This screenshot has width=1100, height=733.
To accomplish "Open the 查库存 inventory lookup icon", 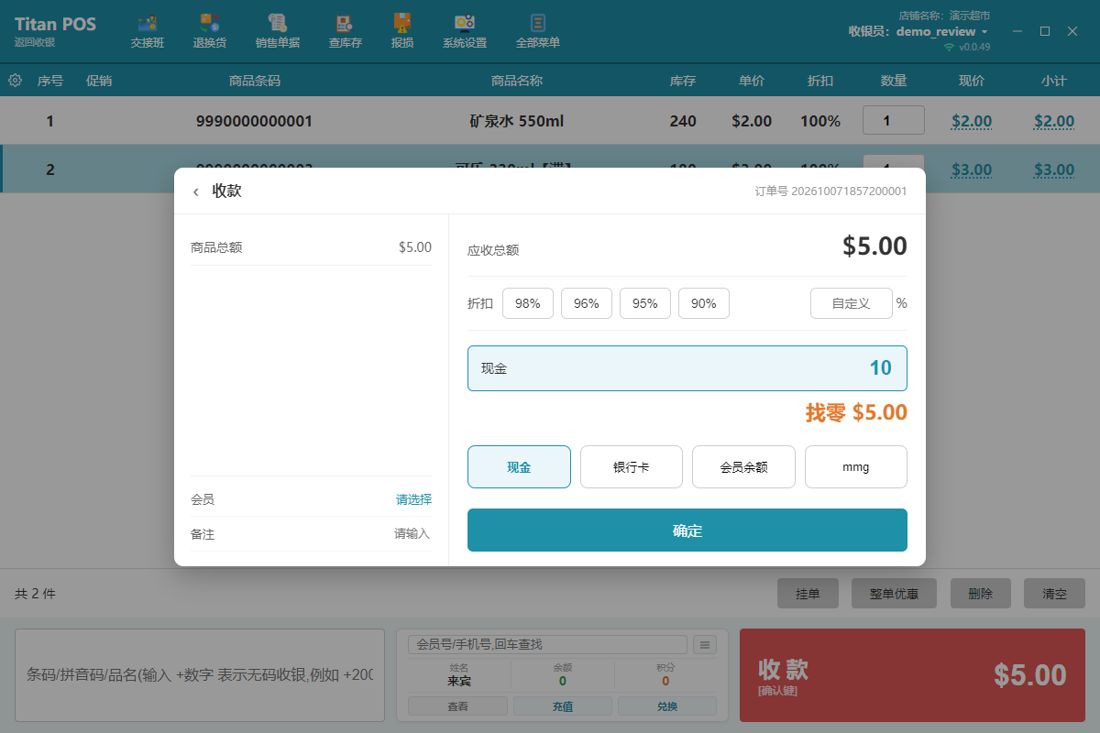I will [x=344, y=32].
